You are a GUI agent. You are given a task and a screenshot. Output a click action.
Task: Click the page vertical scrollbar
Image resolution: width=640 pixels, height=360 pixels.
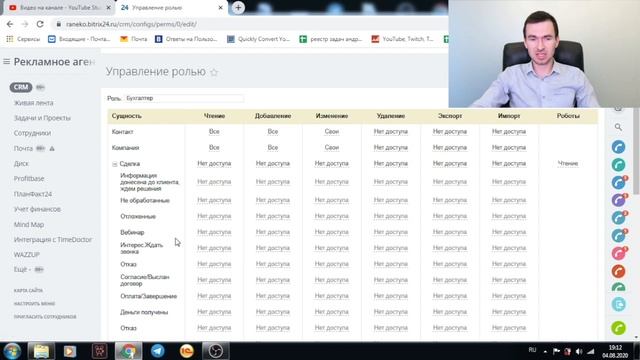pyautogui.click(x=636, y=151)
